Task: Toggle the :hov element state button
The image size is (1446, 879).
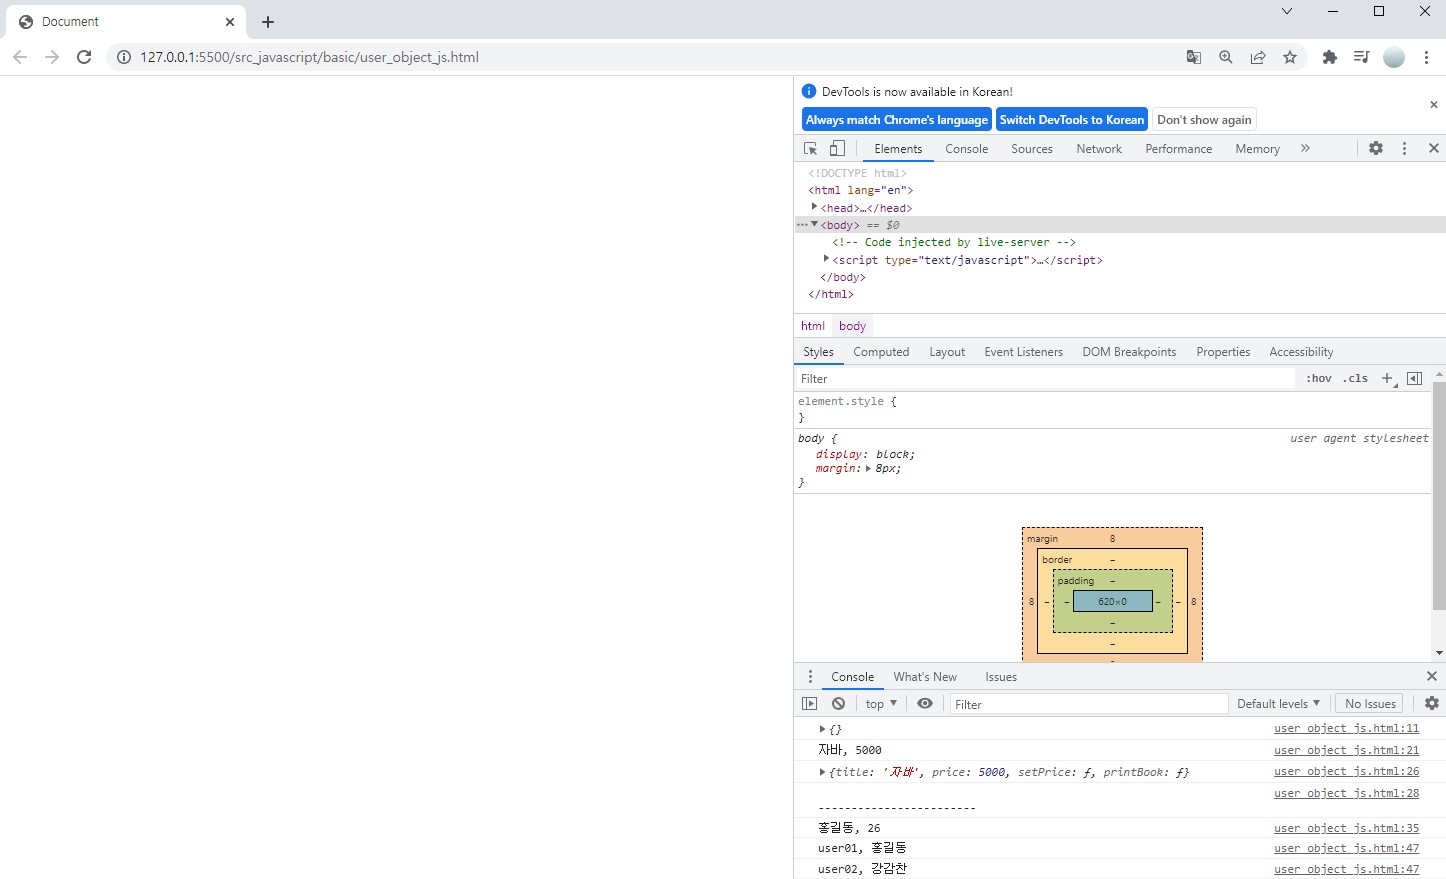Action: click(x=1319, y=379)
